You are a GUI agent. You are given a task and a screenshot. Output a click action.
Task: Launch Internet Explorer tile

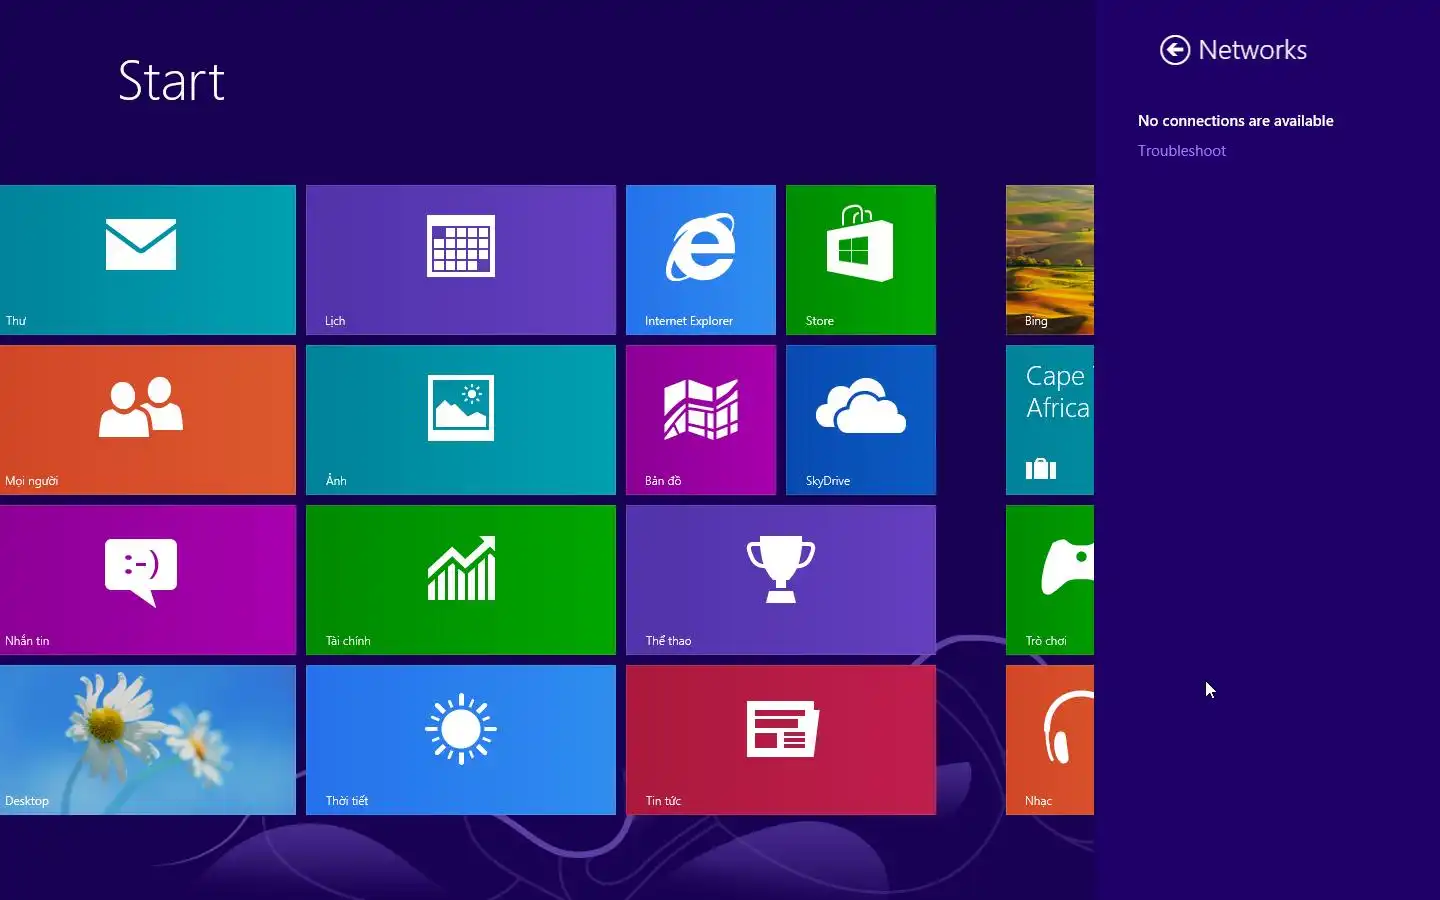[701, 260]
